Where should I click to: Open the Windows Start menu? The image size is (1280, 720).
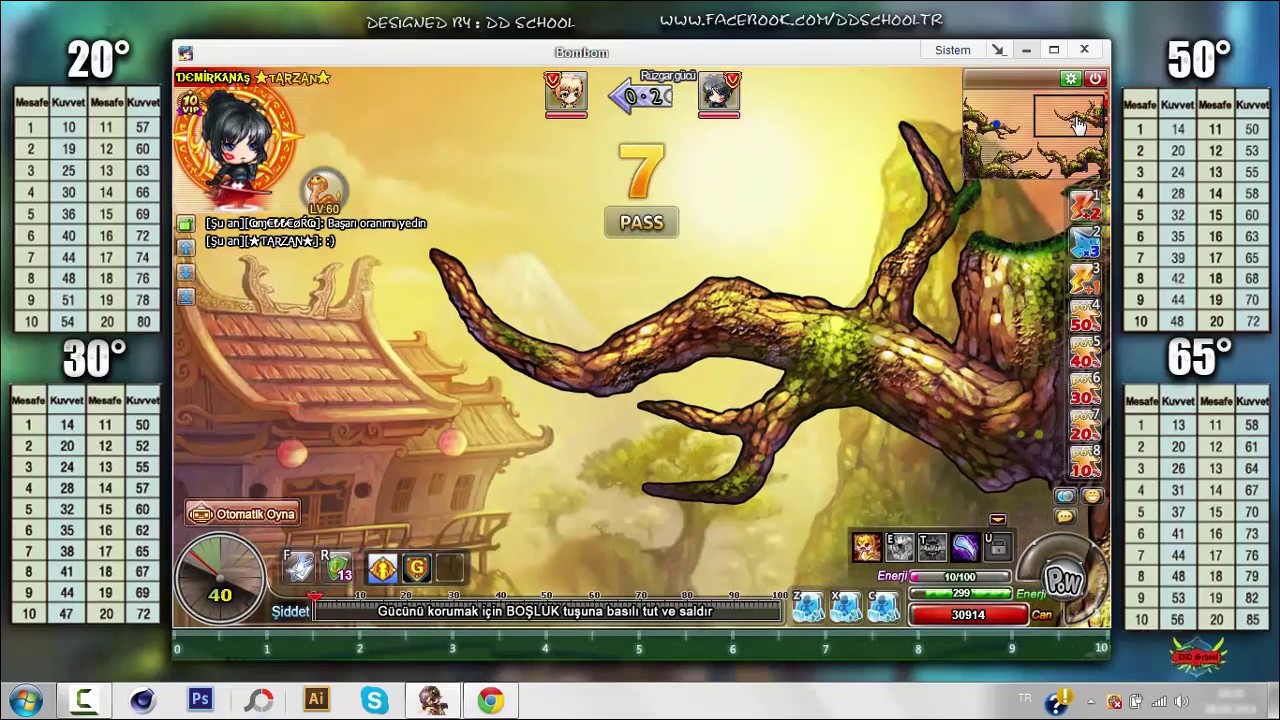click(x=25, y=700)
